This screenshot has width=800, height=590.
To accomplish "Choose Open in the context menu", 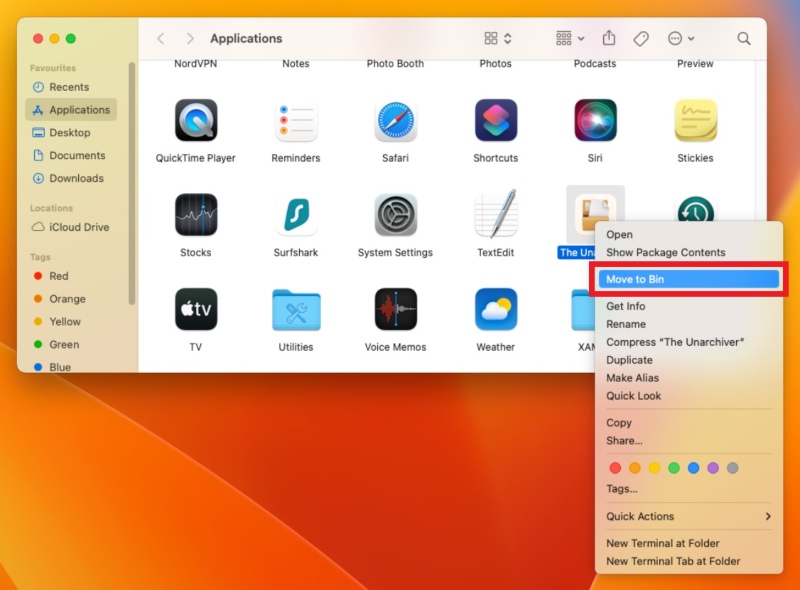I will tap(688, 234).
